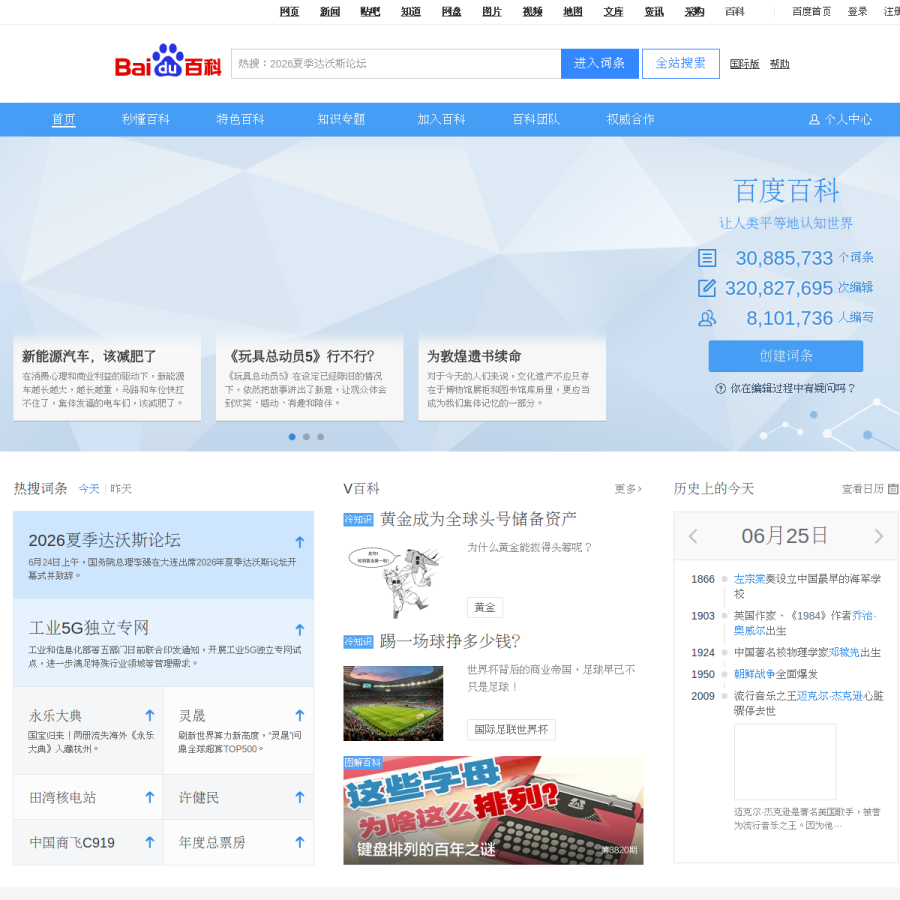Viewport: 900px width, 900px height.
Task: Open the 帮助 link
Action: coord(779,64)
